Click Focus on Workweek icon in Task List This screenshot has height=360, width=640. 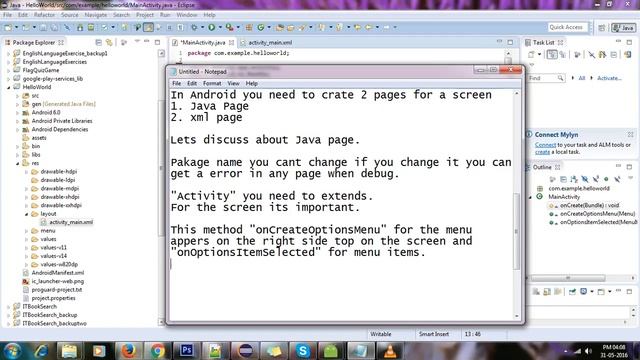(x=577, y=54)
